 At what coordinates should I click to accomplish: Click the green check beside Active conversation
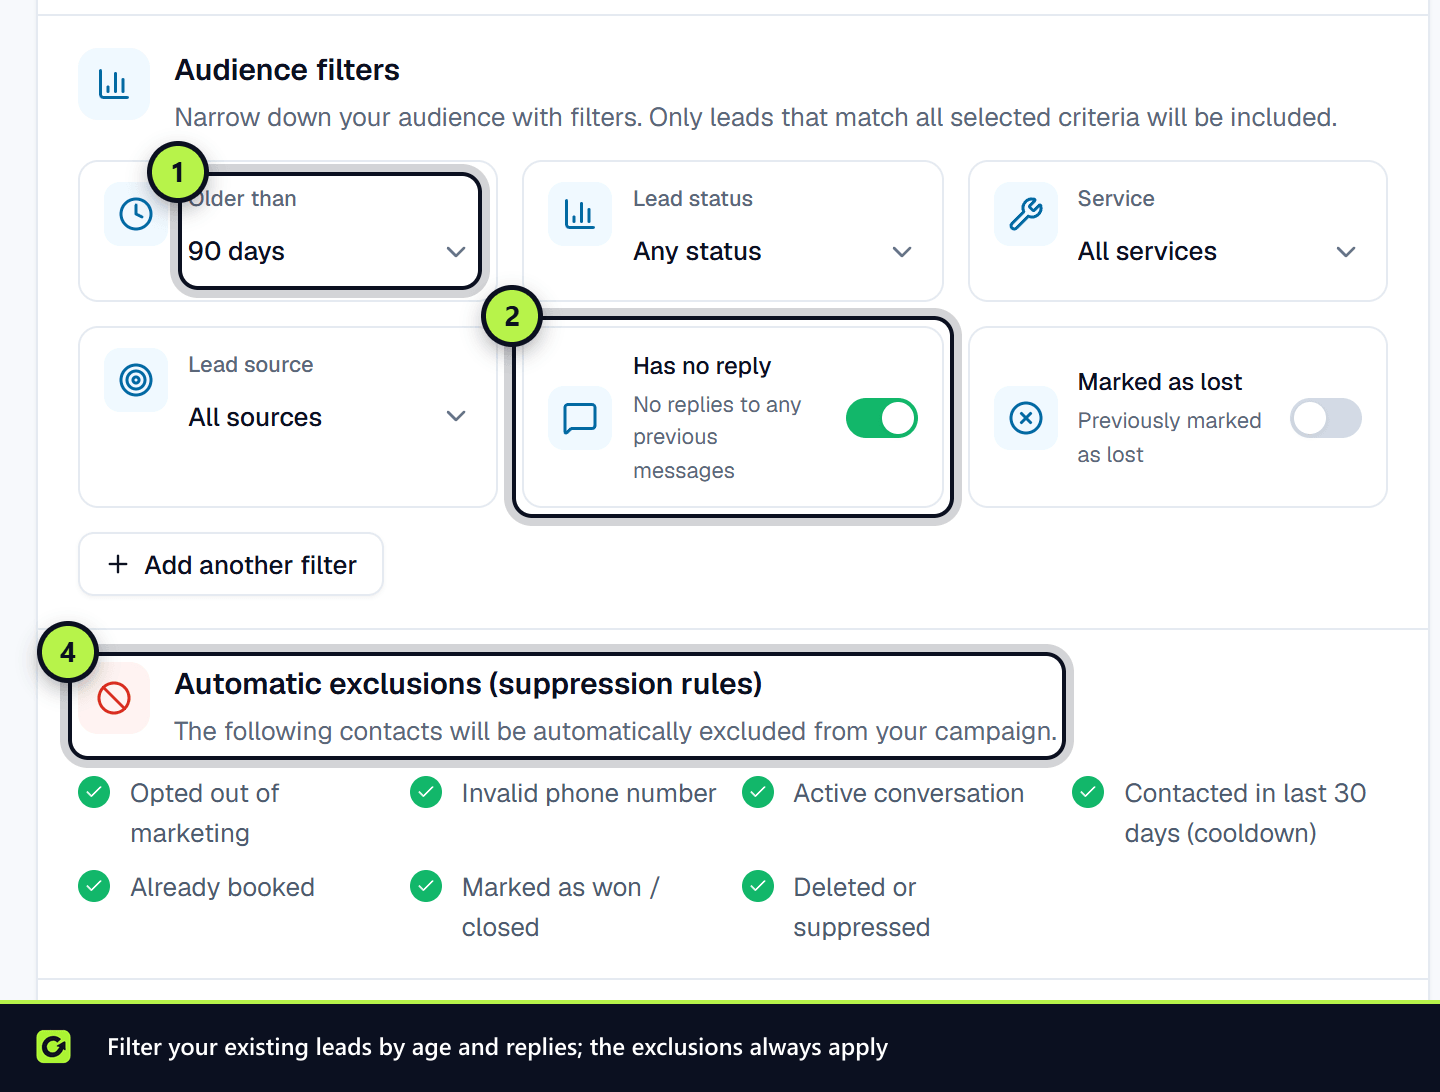click(x=758, y=793)
